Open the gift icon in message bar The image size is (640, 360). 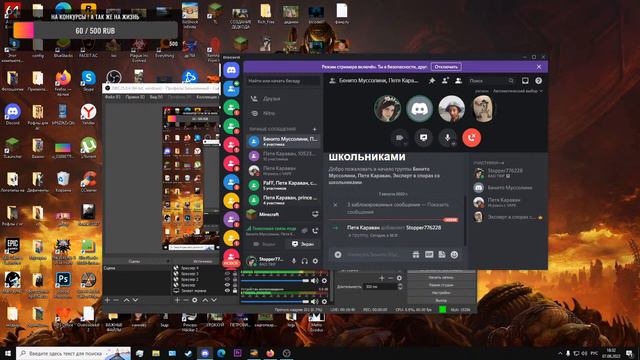coord(416,255)
